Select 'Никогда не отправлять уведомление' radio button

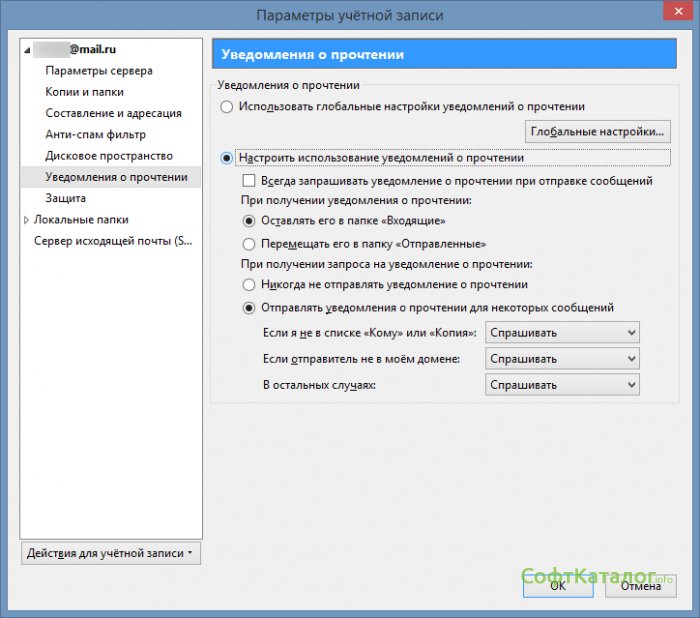point(250,285)
